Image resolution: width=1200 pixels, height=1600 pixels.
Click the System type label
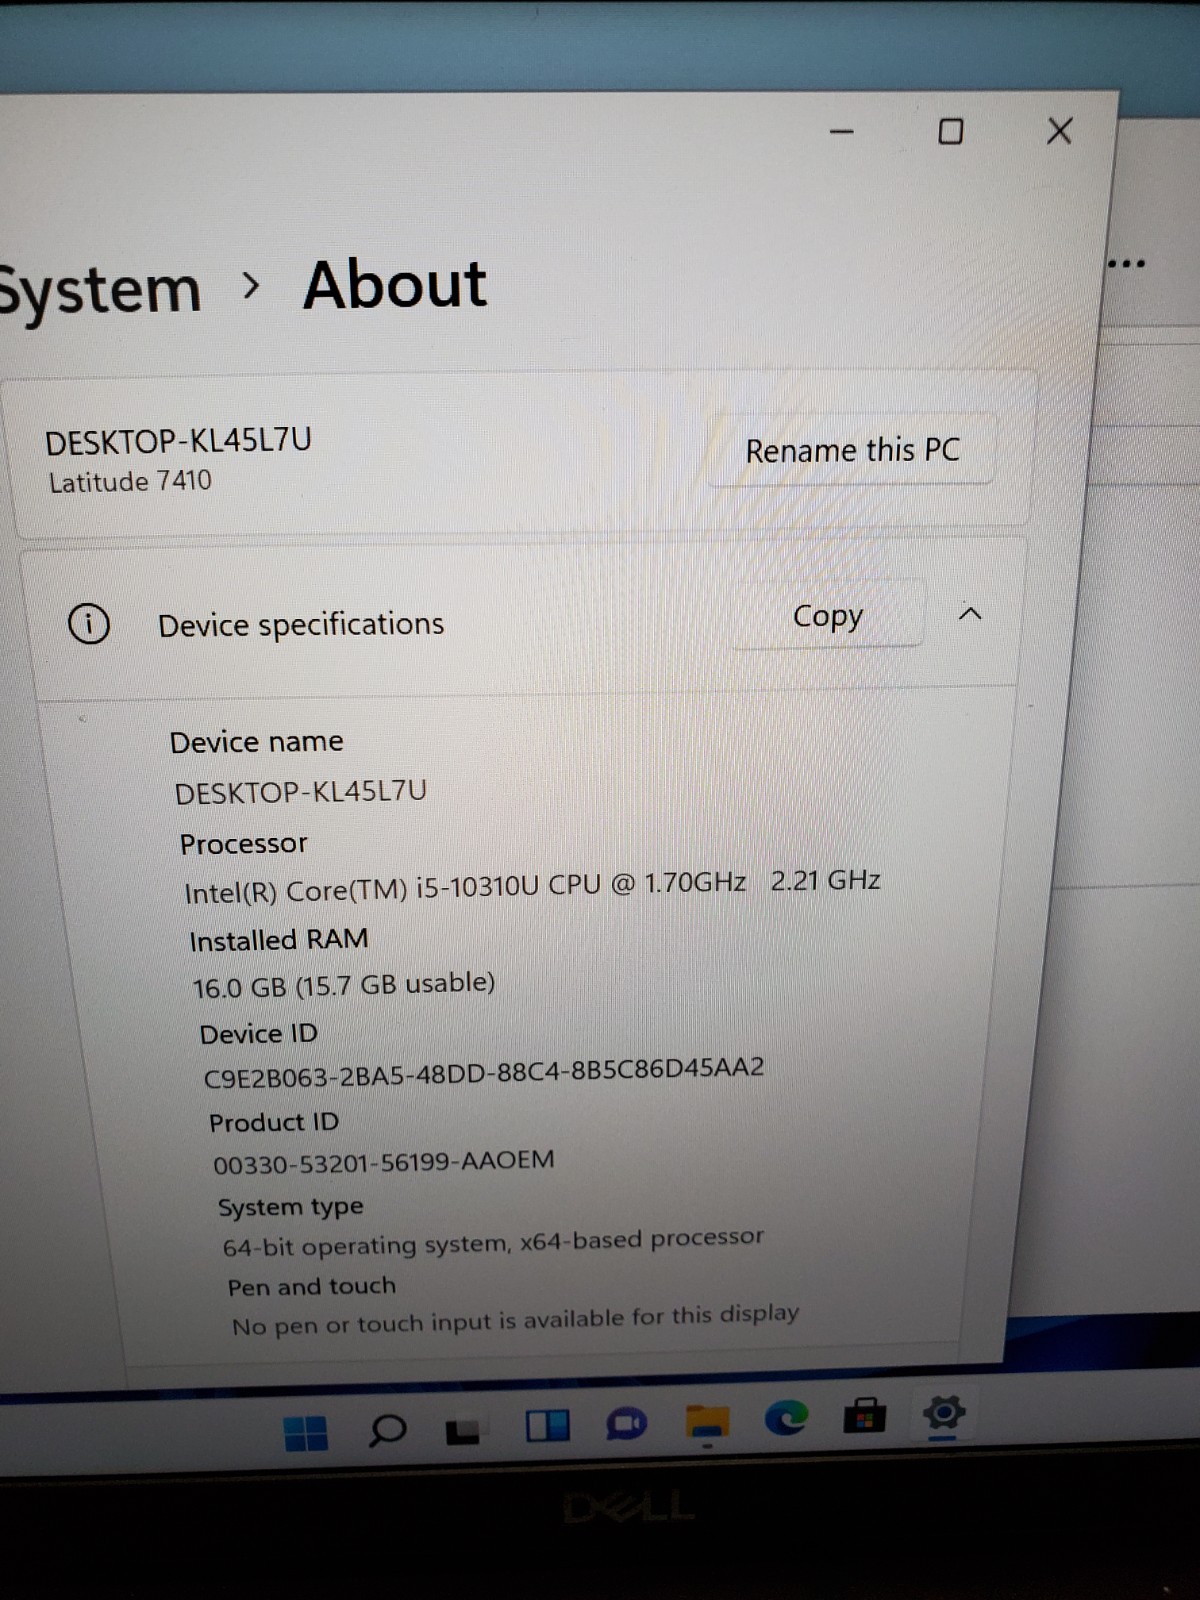click(291, 1207)
